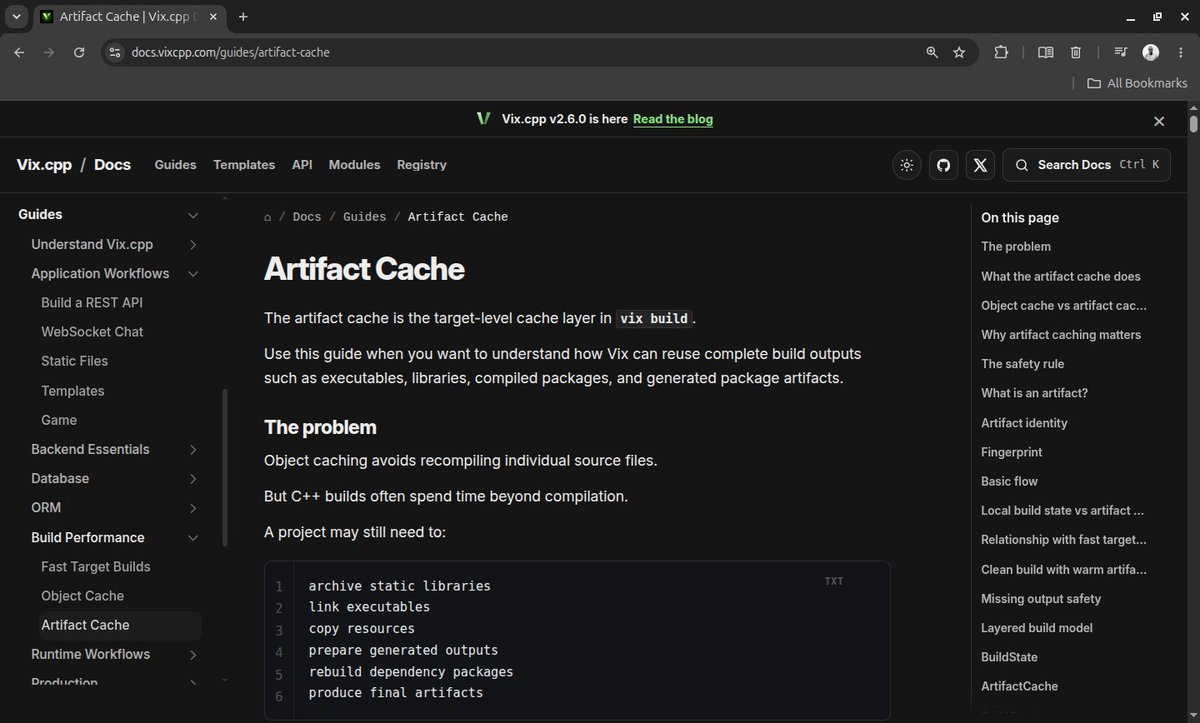1200x723 pixels.
Task: Open the X (Twitter) profile icon
Action: pos(980,165)
